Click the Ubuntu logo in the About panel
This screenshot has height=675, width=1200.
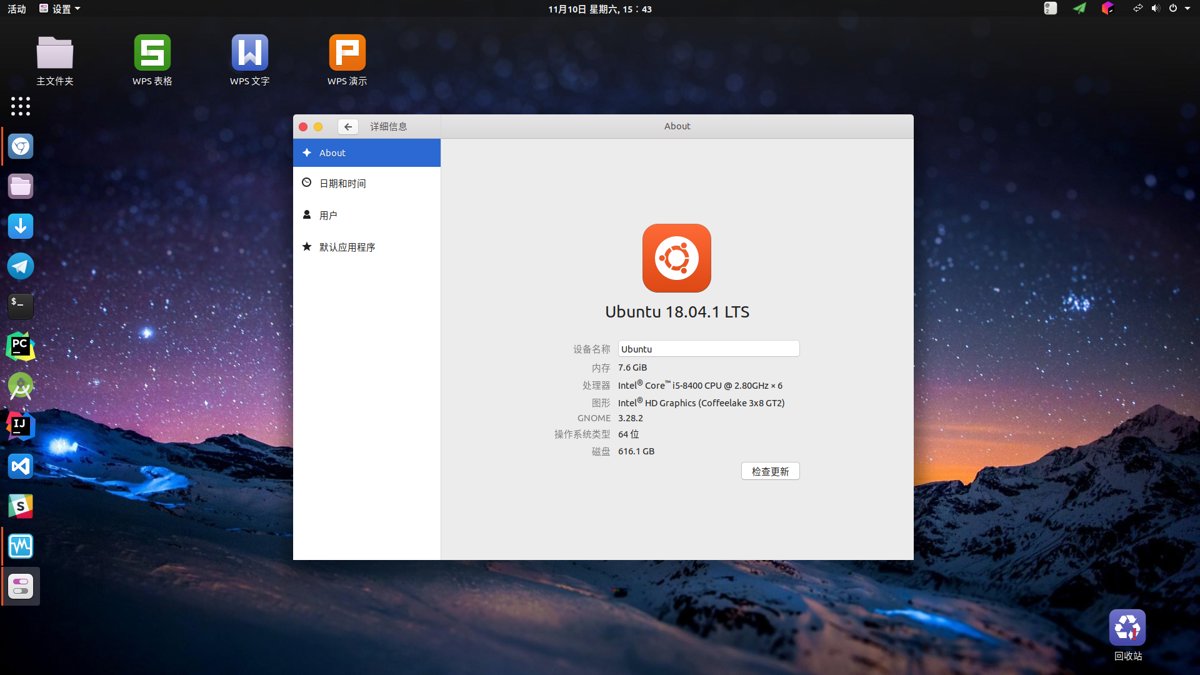[x=677, y=258]
